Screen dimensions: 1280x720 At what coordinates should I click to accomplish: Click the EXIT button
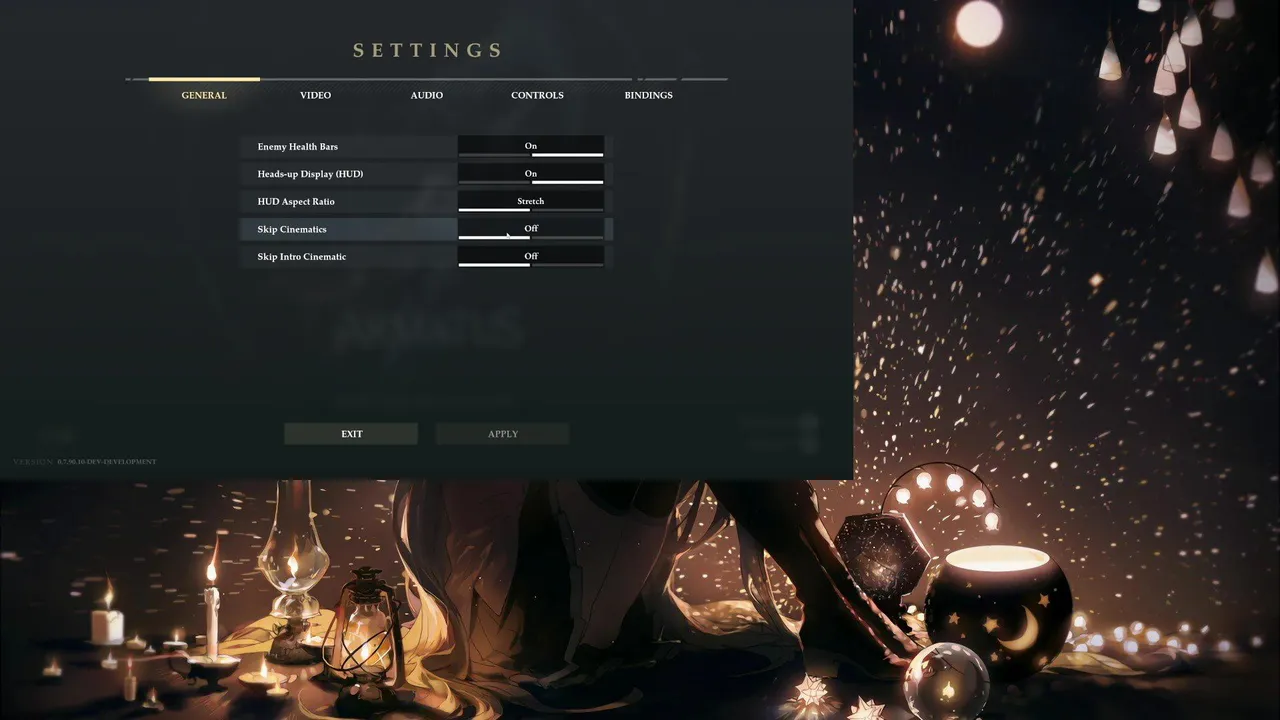coord(351,434)
